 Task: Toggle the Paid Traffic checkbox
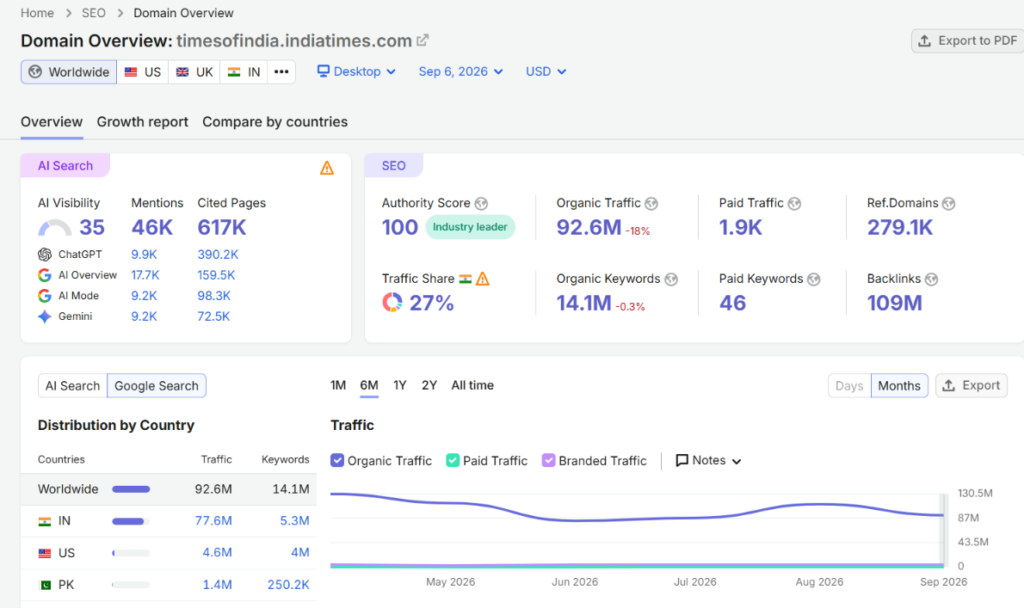[x=453, y=460]
